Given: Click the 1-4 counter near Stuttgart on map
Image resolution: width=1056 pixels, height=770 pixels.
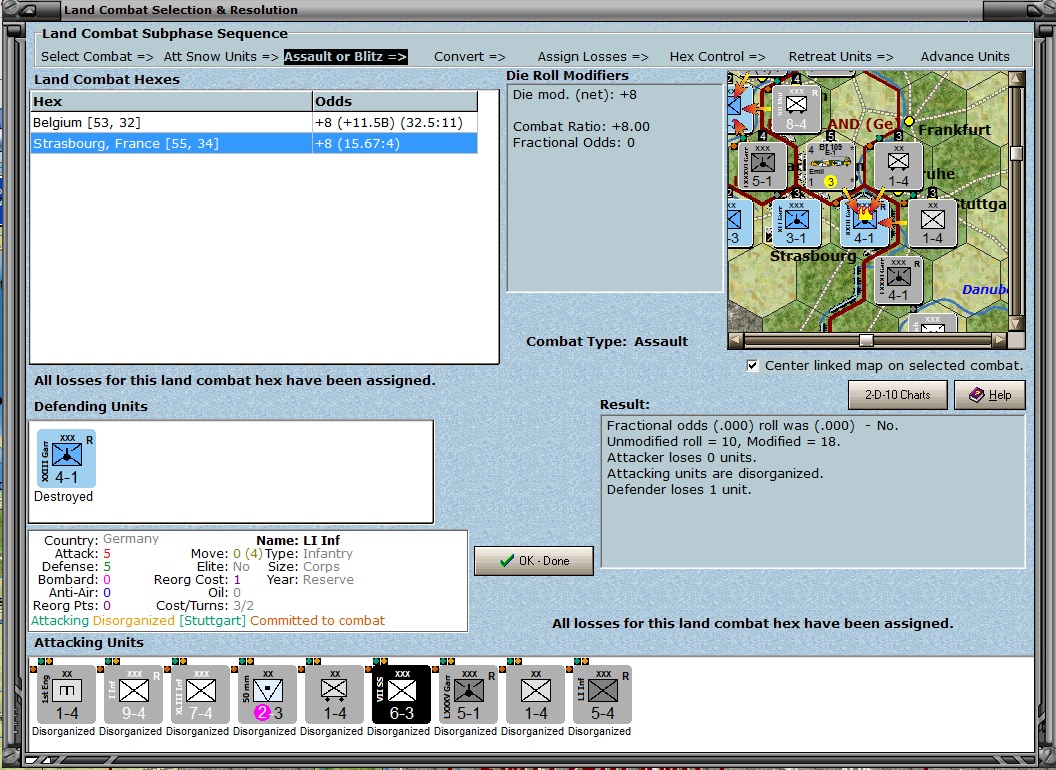Looking at the screenshot, I should tap(932, 222).
